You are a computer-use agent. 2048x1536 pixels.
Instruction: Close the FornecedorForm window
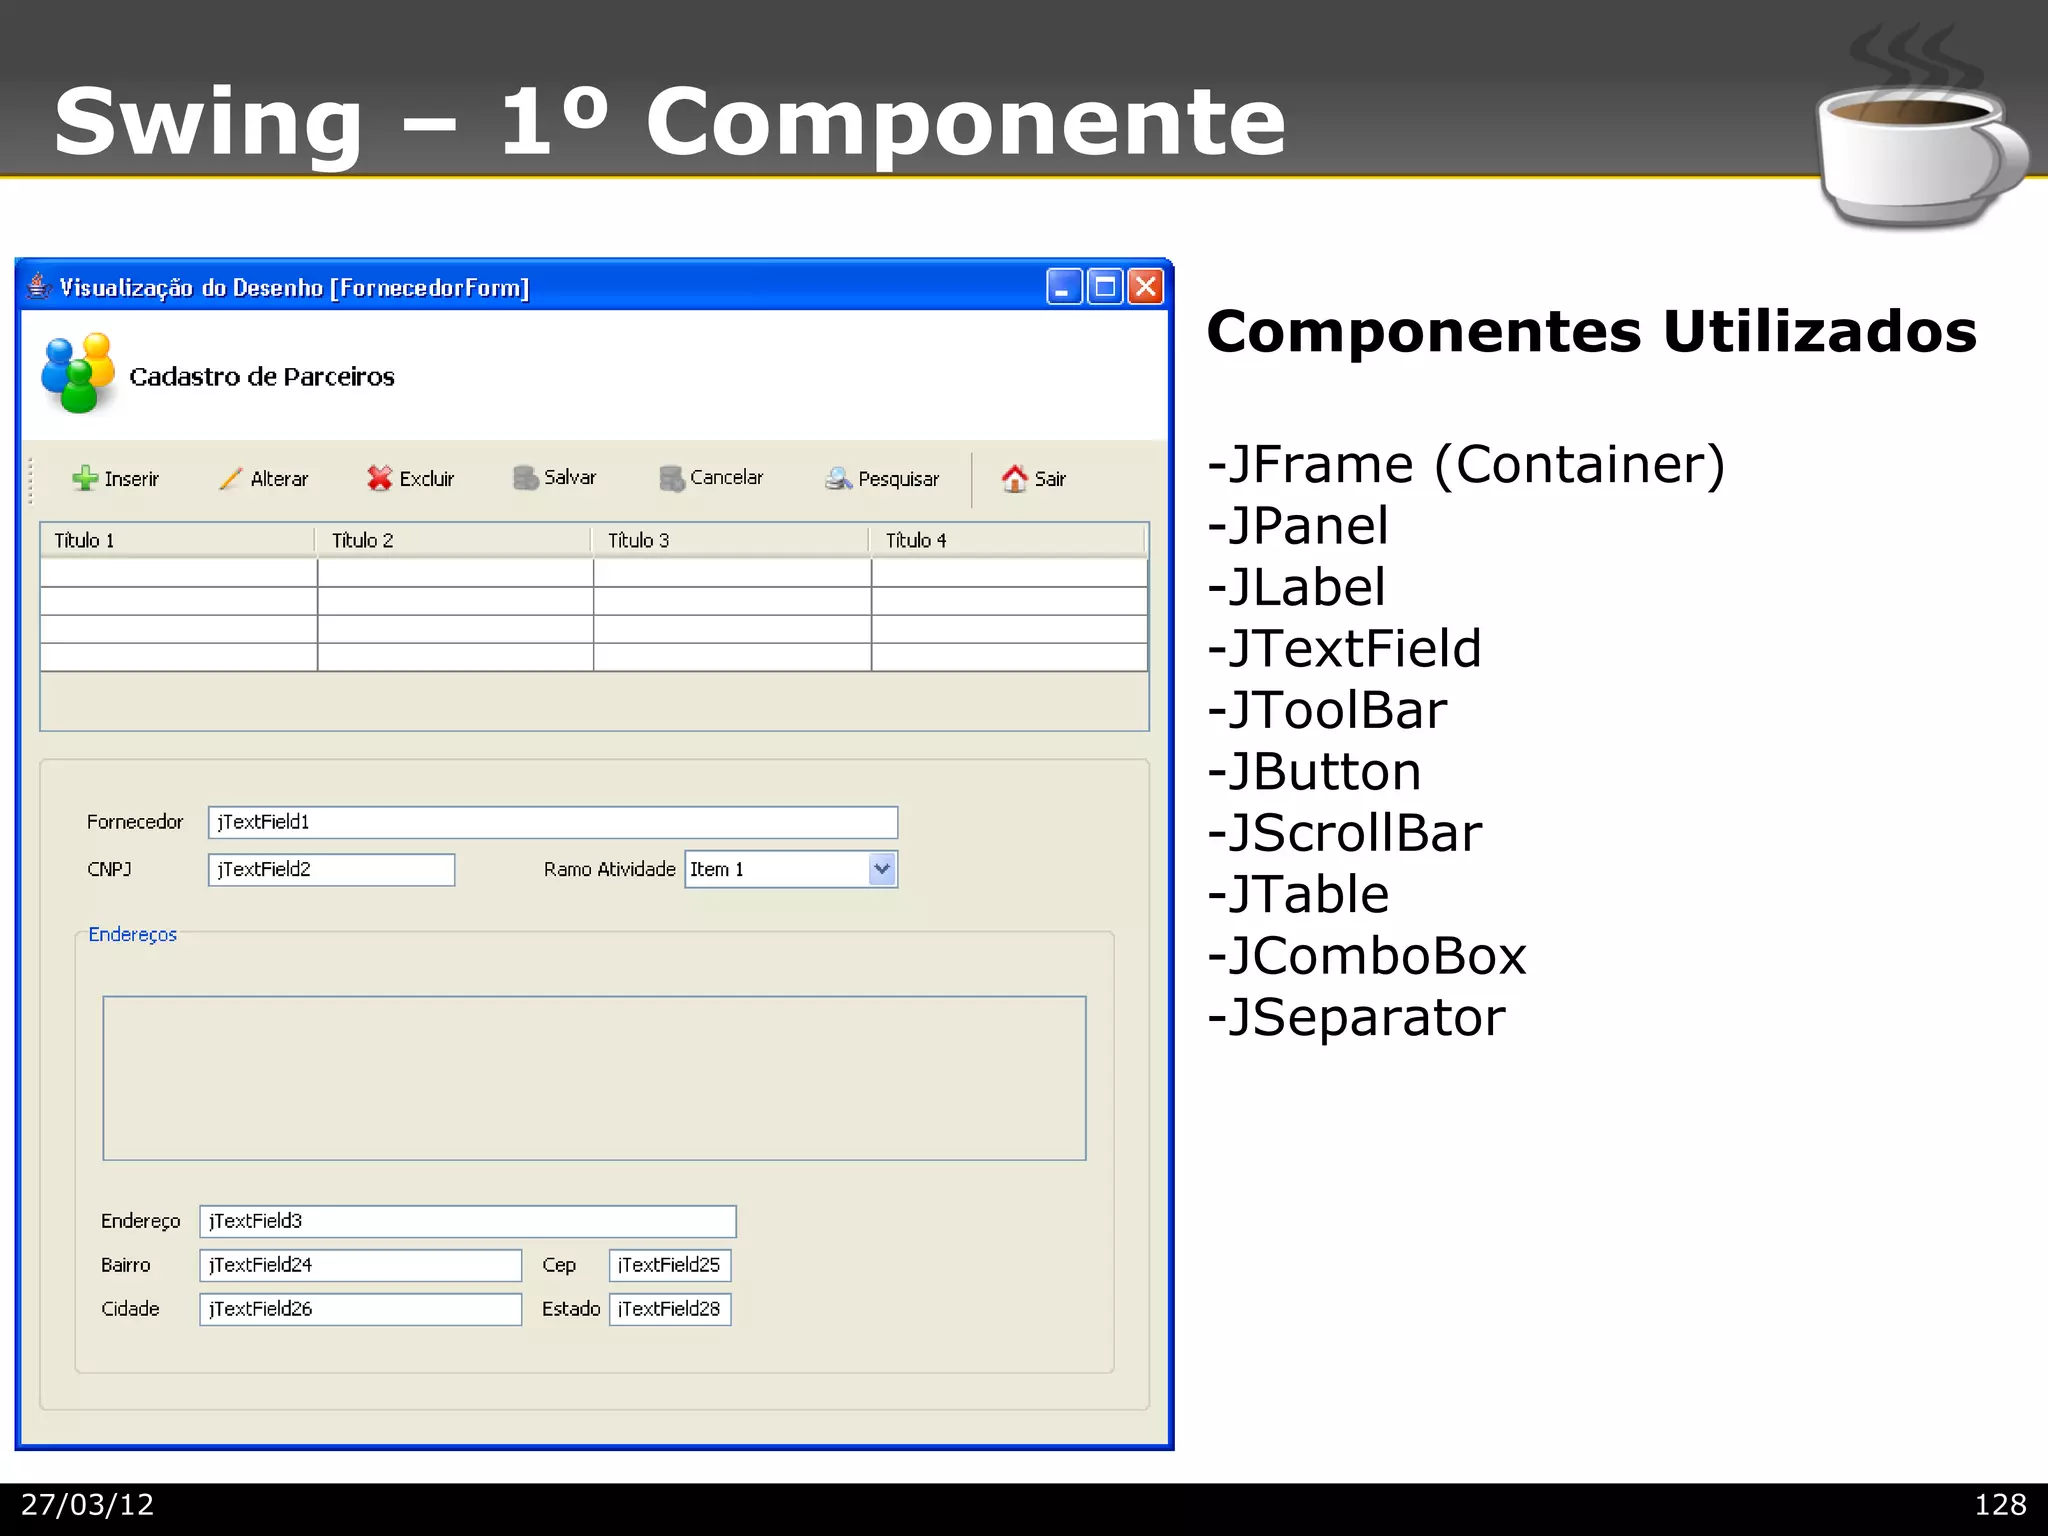(x=1146, y=287)
